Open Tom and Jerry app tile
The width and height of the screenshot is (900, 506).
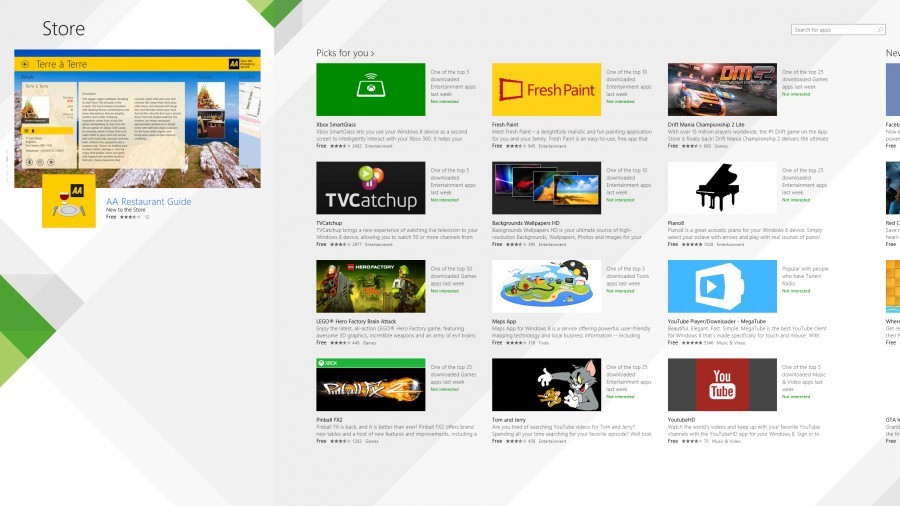pos(546,385)
